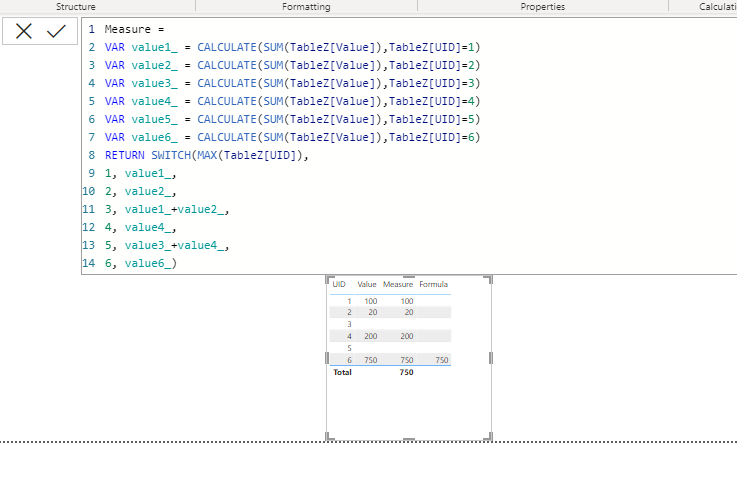Commit the formula with the checkmark icon
The width and height of the screenshot is (737, 488).
coord(56,31)
